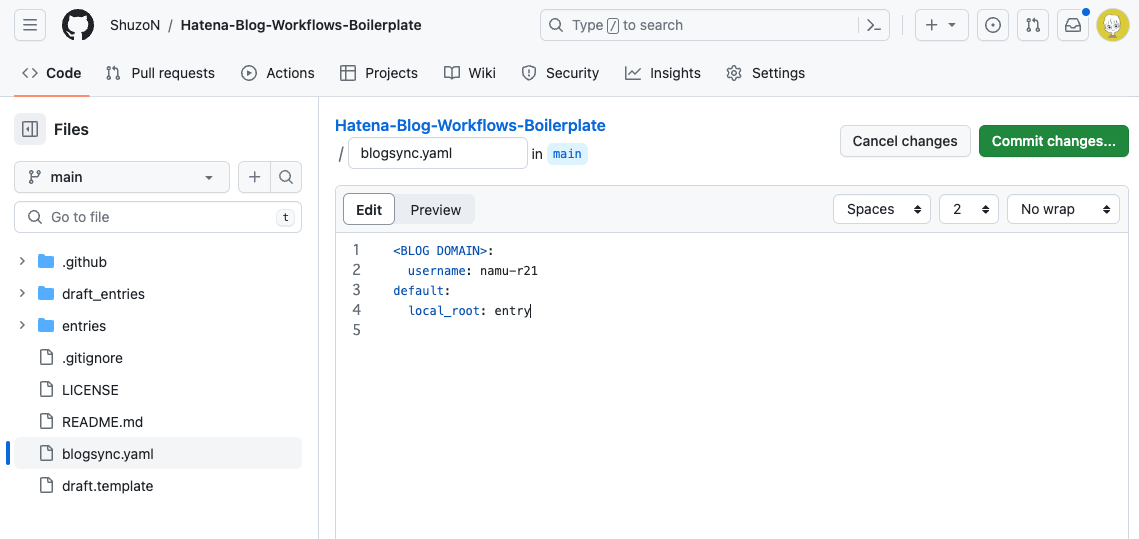Viewport: 1139px width, 539px height.
Task: Click the Go to file field
Action: 158,217
